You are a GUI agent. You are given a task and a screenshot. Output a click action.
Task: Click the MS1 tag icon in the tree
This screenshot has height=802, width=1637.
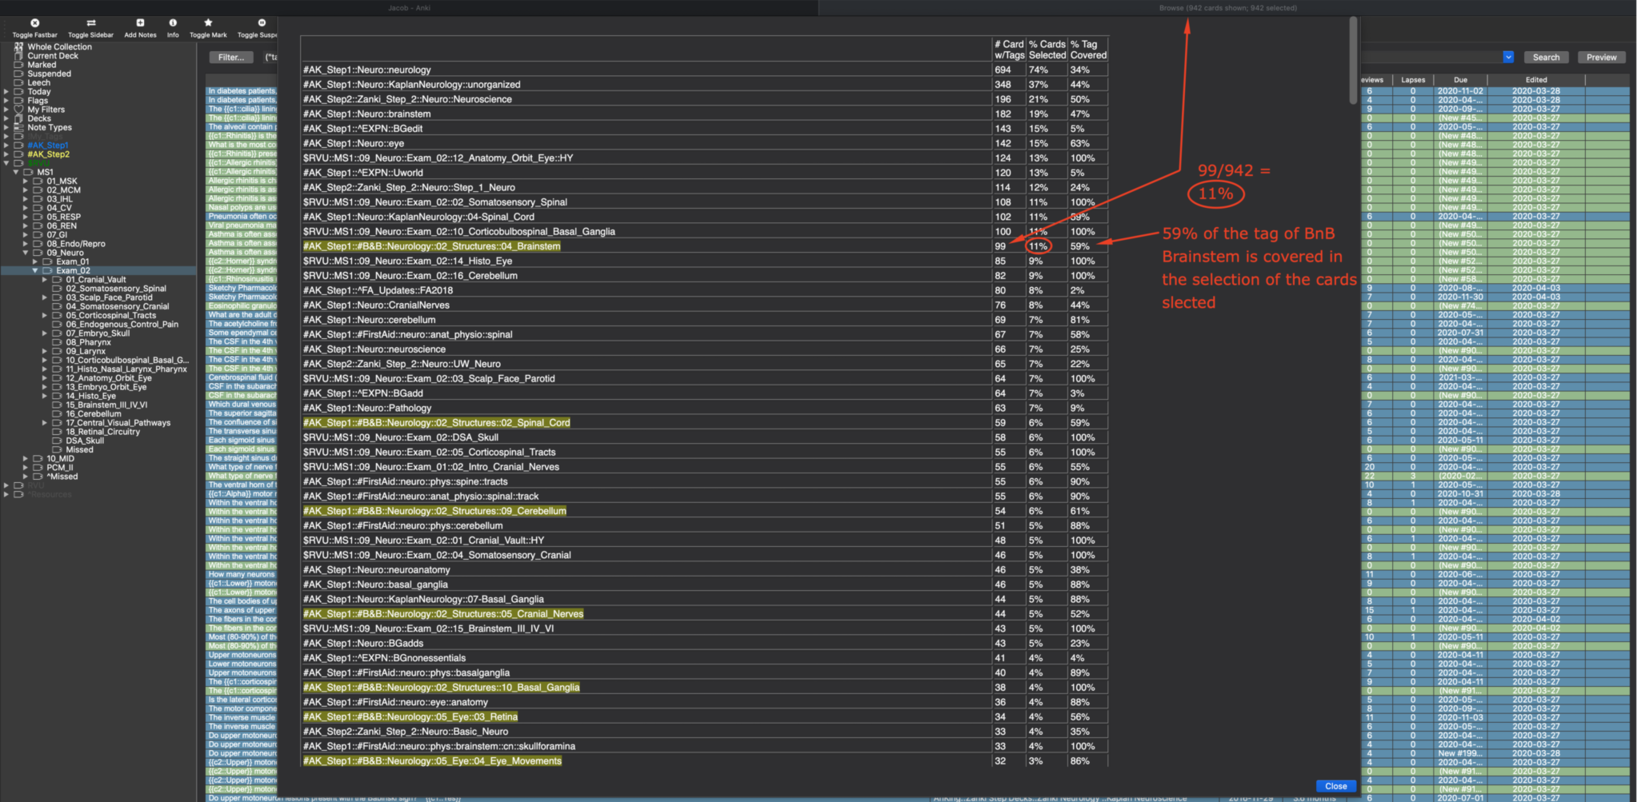[28, 173]
